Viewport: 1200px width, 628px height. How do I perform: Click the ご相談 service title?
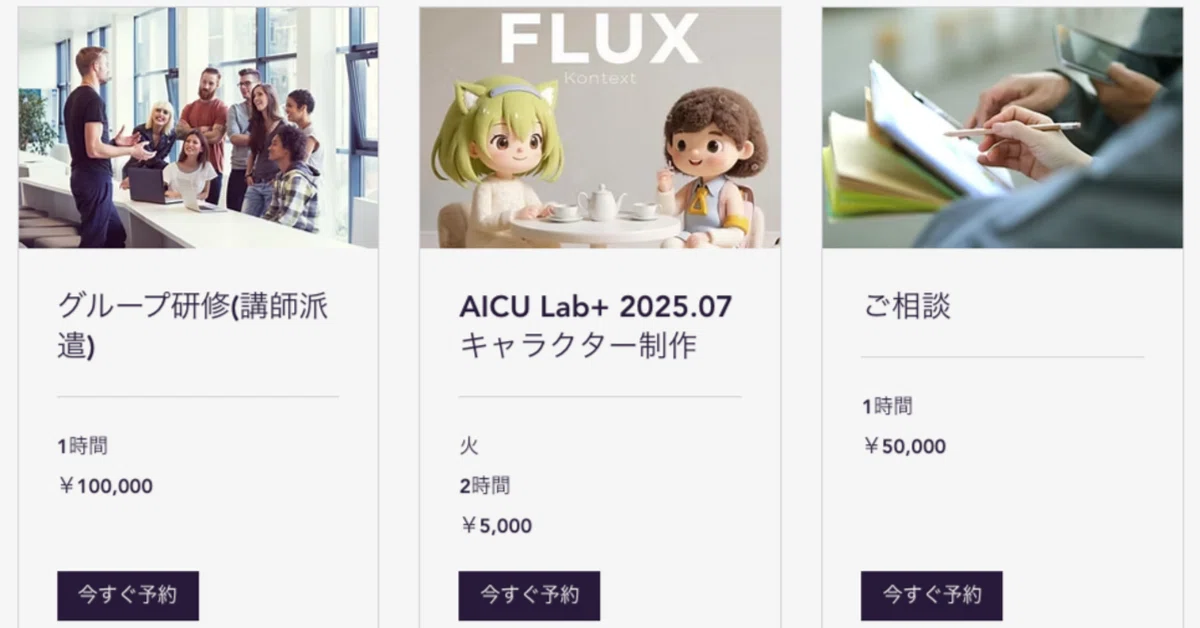tap(907, 306)
